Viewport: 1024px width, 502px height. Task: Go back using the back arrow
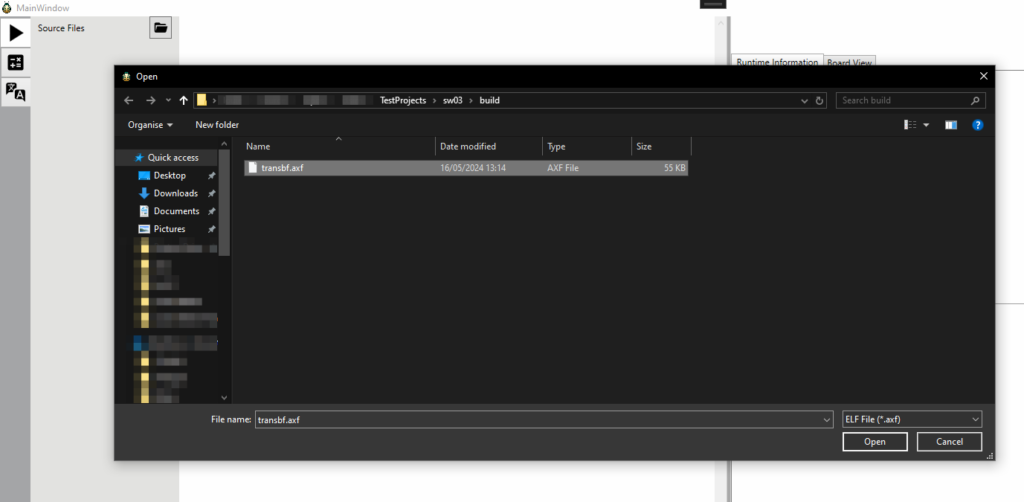(128, 100)
